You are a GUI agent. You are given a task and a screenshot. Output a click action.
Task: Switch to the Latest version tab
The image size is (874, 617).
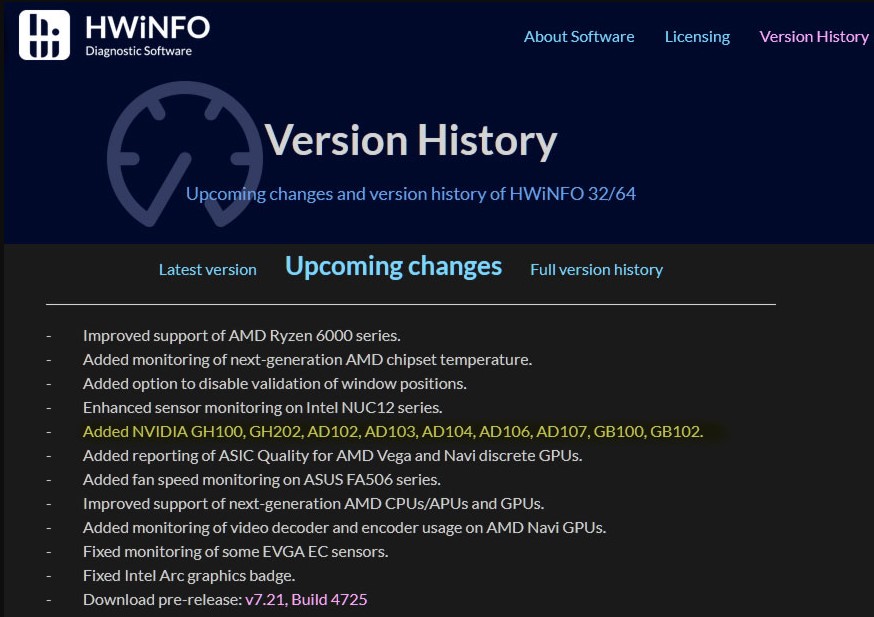pyautogui.click(x=207, y=270)
